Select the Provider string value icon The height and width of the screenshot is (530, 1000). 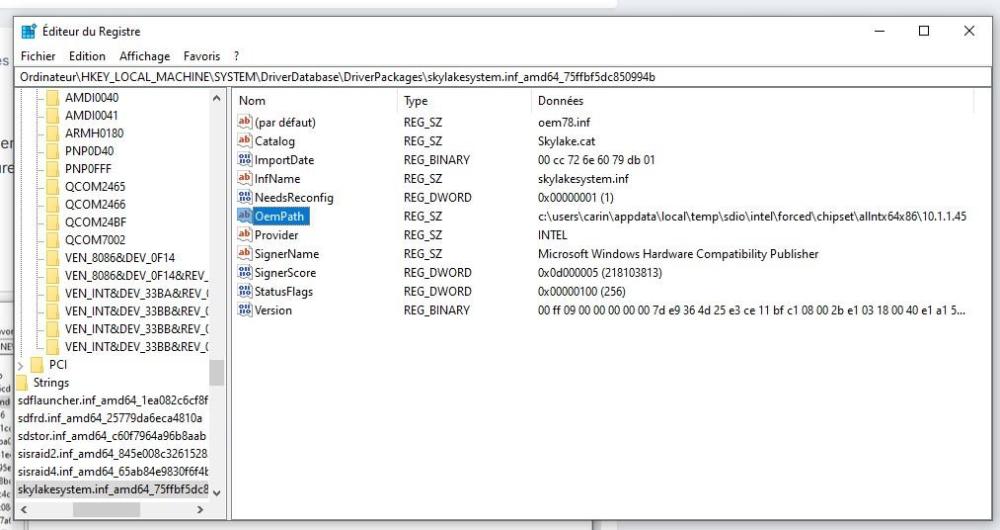(244, 235)
